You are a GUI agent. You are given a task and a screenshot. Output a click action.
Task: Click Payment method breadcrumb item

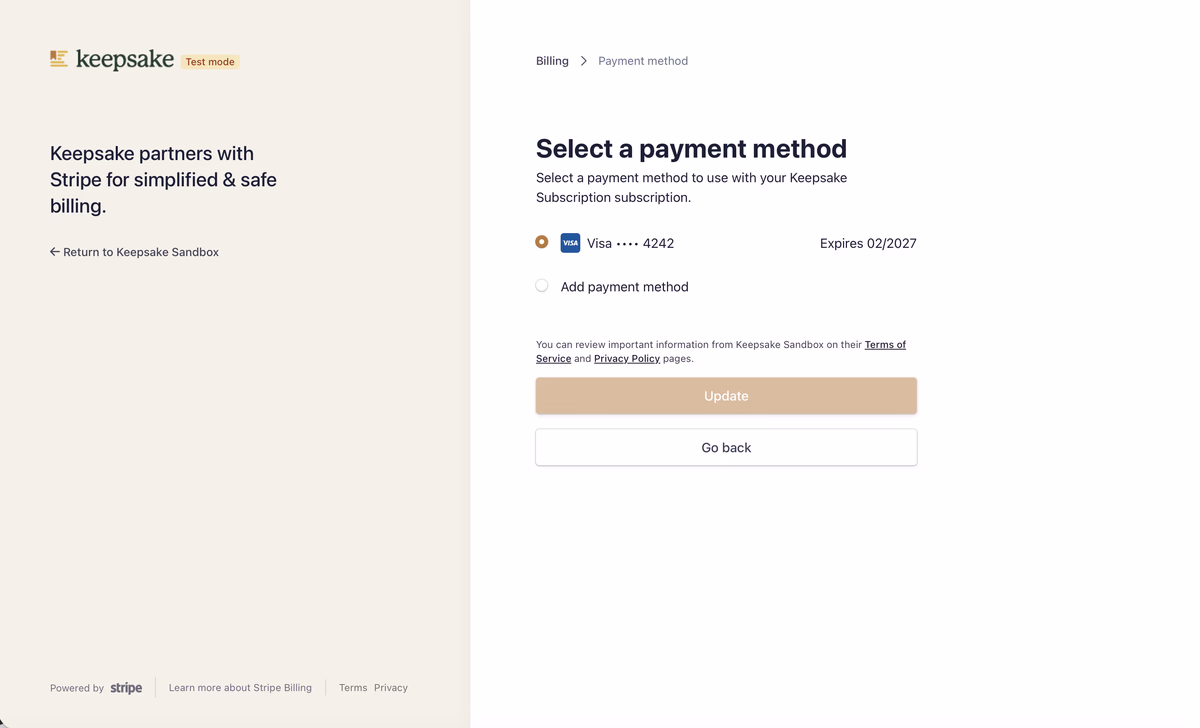pyautogui.click(x=643, y=61)
